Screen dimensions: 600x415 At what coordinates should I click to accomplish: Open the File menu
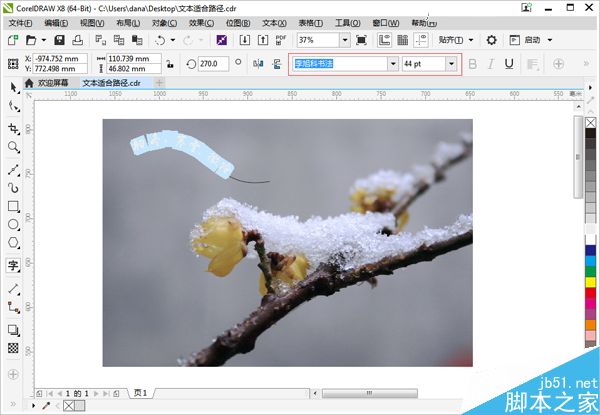(20, 23)
